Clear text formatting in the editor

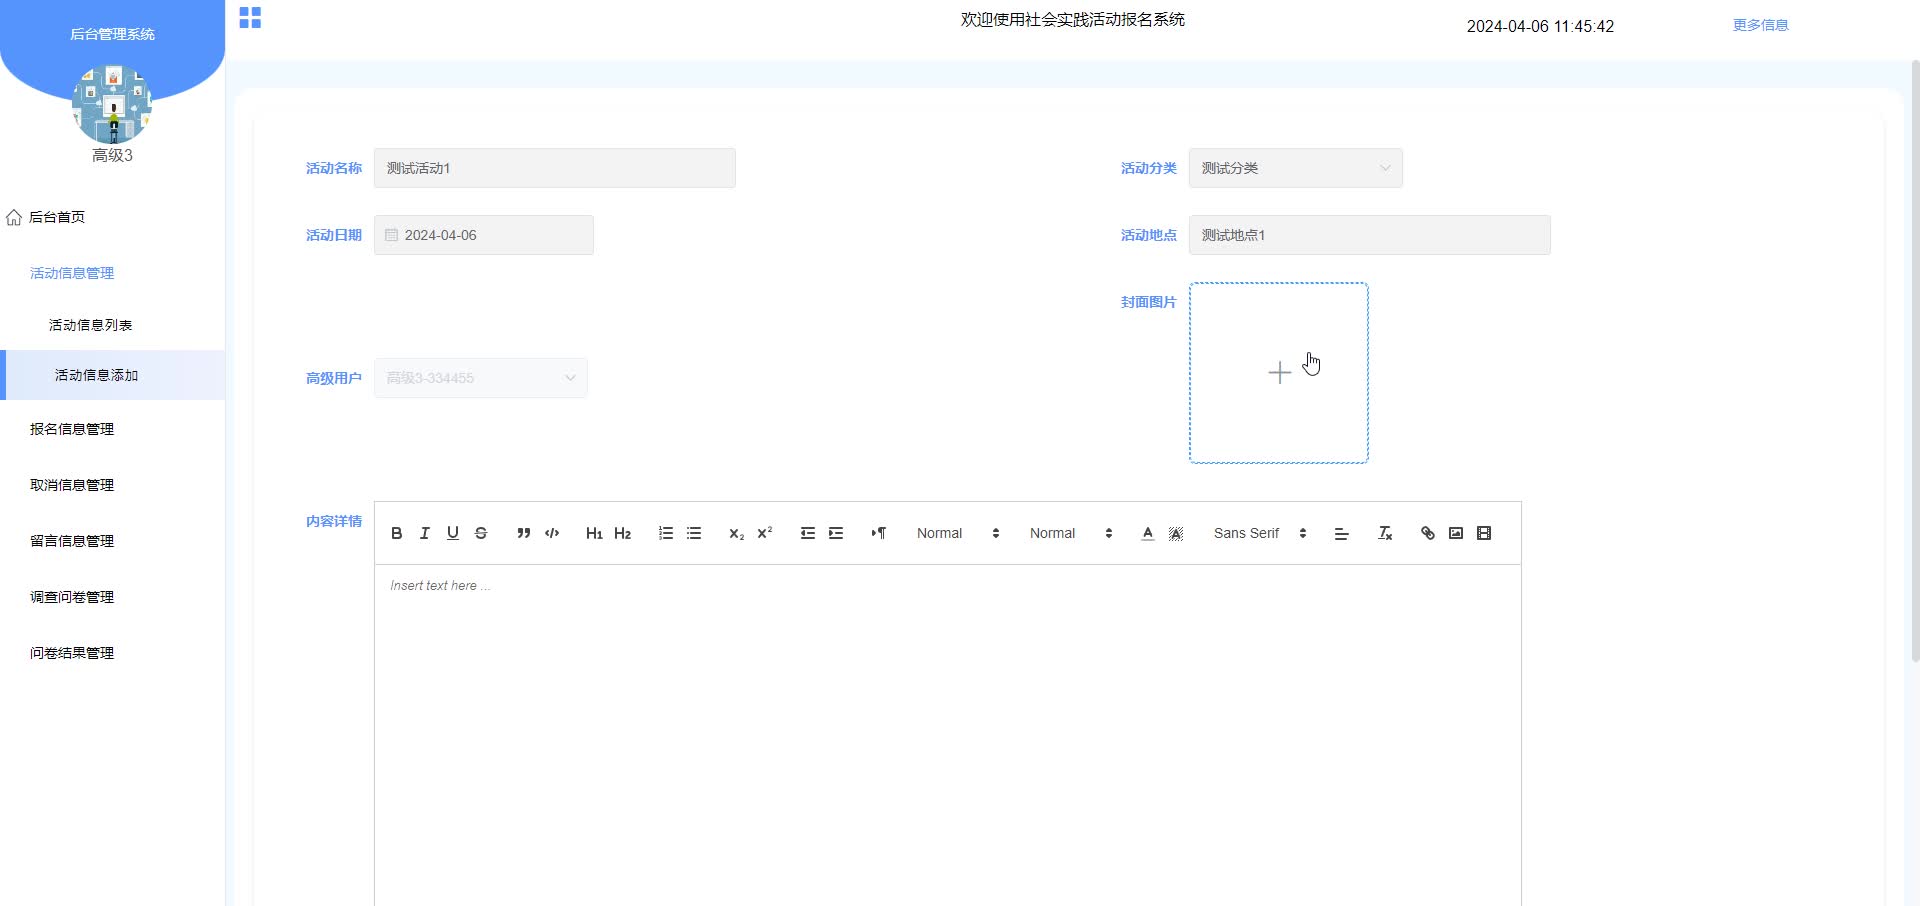tap(1385, 533)
